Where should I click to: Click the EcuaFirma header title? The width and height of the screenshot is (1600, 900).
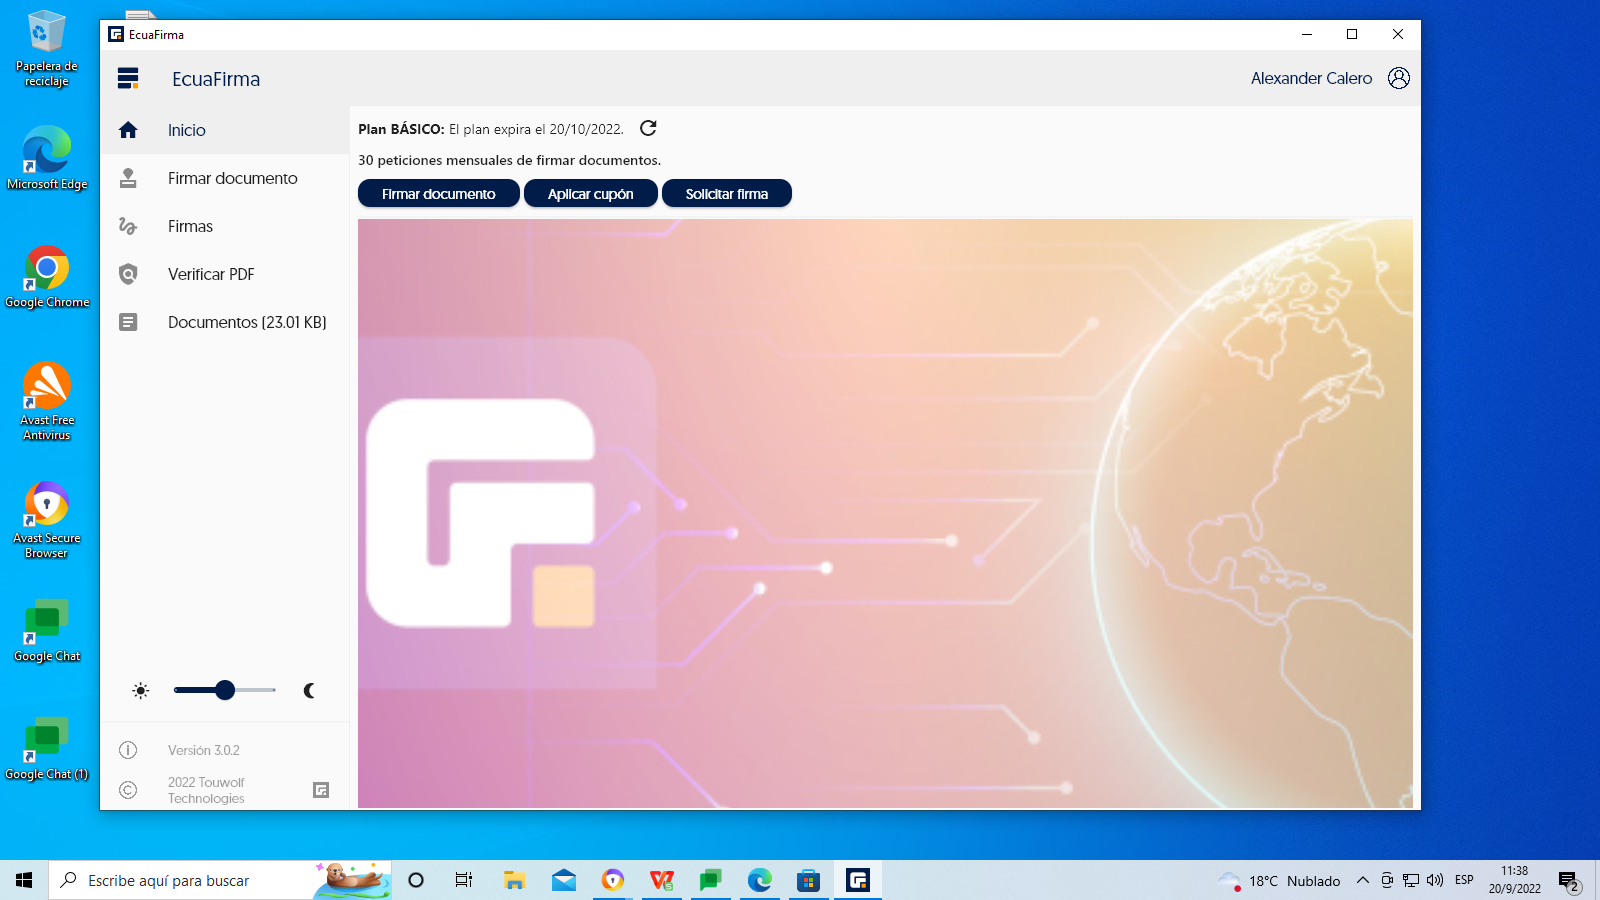pyautogui.click(x=216, y=79)
